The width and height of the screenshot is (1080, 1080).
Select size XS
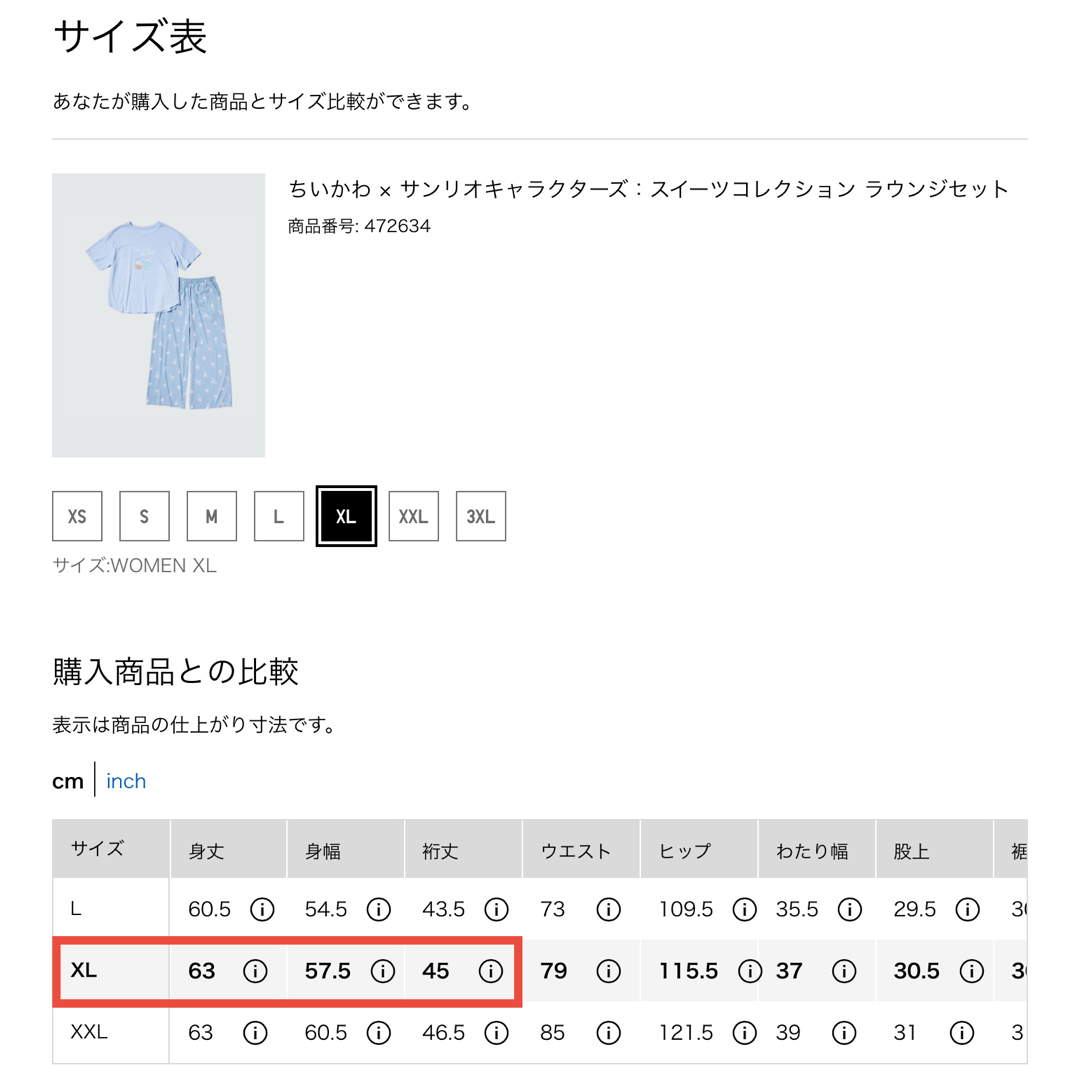[x=77, y=516]
